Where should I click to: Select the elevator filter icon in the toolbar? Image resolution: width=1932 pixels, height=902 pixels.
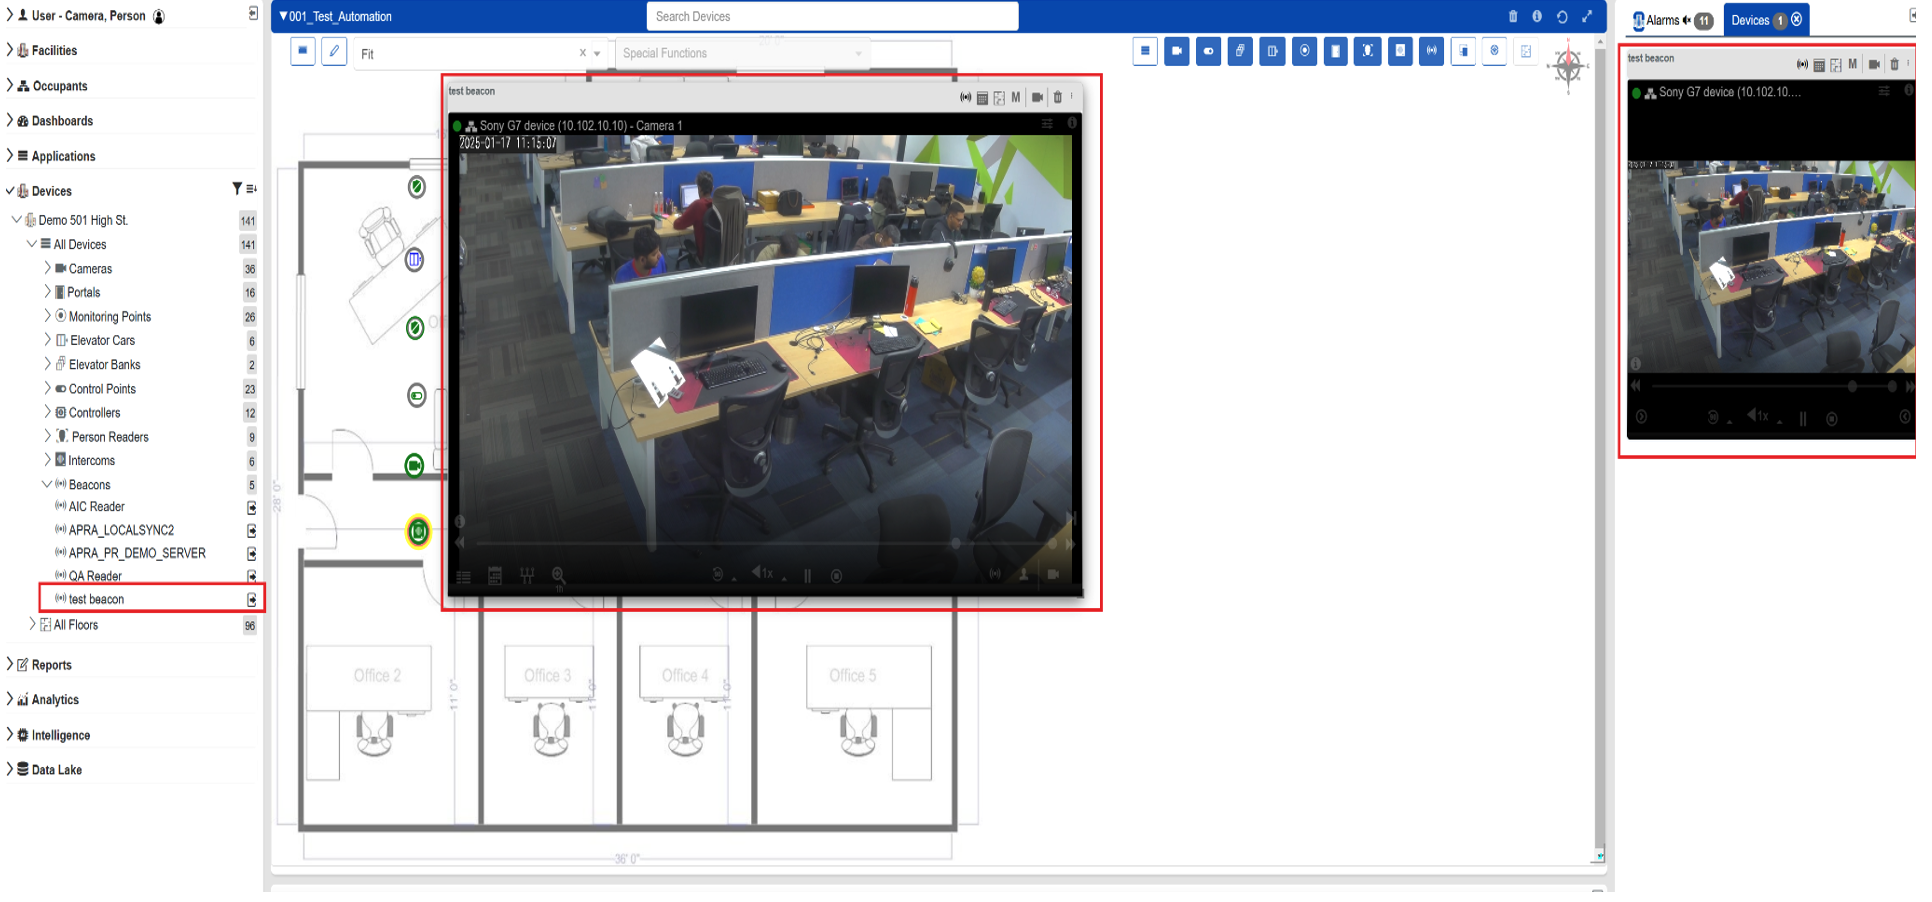coord(1272,52)
